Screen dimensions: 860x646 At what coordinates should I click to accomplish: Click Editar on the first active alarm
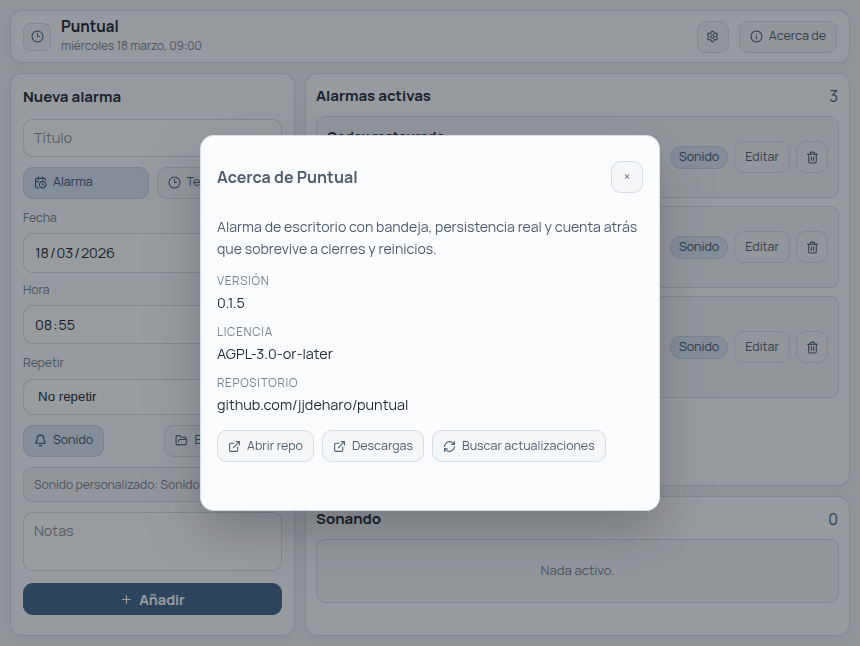coord(761,157)
